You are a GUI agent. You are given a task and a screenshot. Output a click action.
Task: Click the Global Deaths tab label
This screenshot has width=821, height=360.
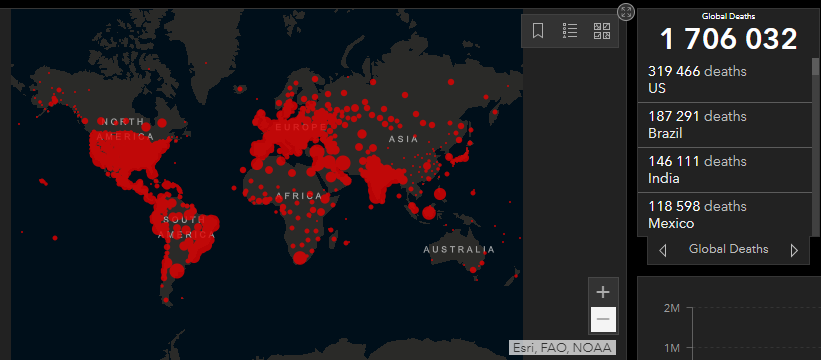click(728, 249)
